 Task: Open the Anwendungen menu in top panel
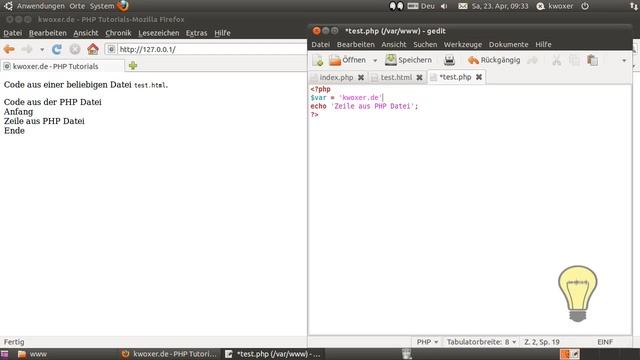(x=40, y=6)
